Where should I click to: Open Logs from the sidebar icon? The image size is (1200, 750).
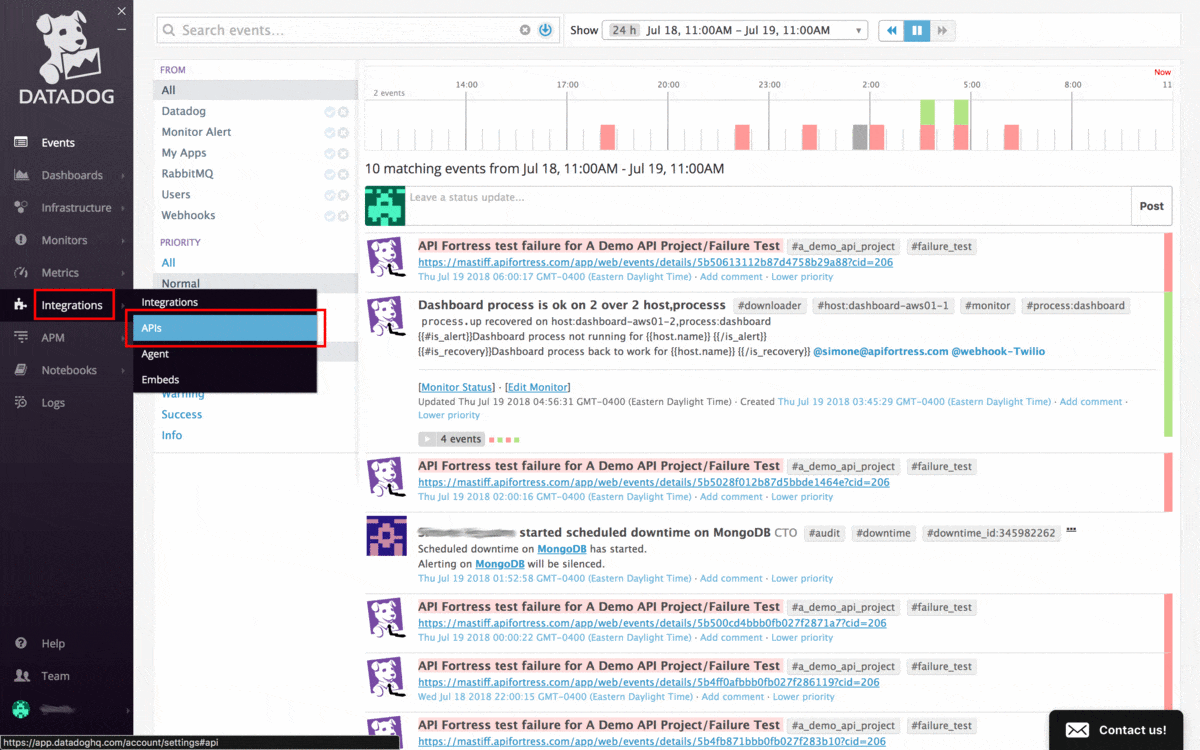tap(21, 403)
